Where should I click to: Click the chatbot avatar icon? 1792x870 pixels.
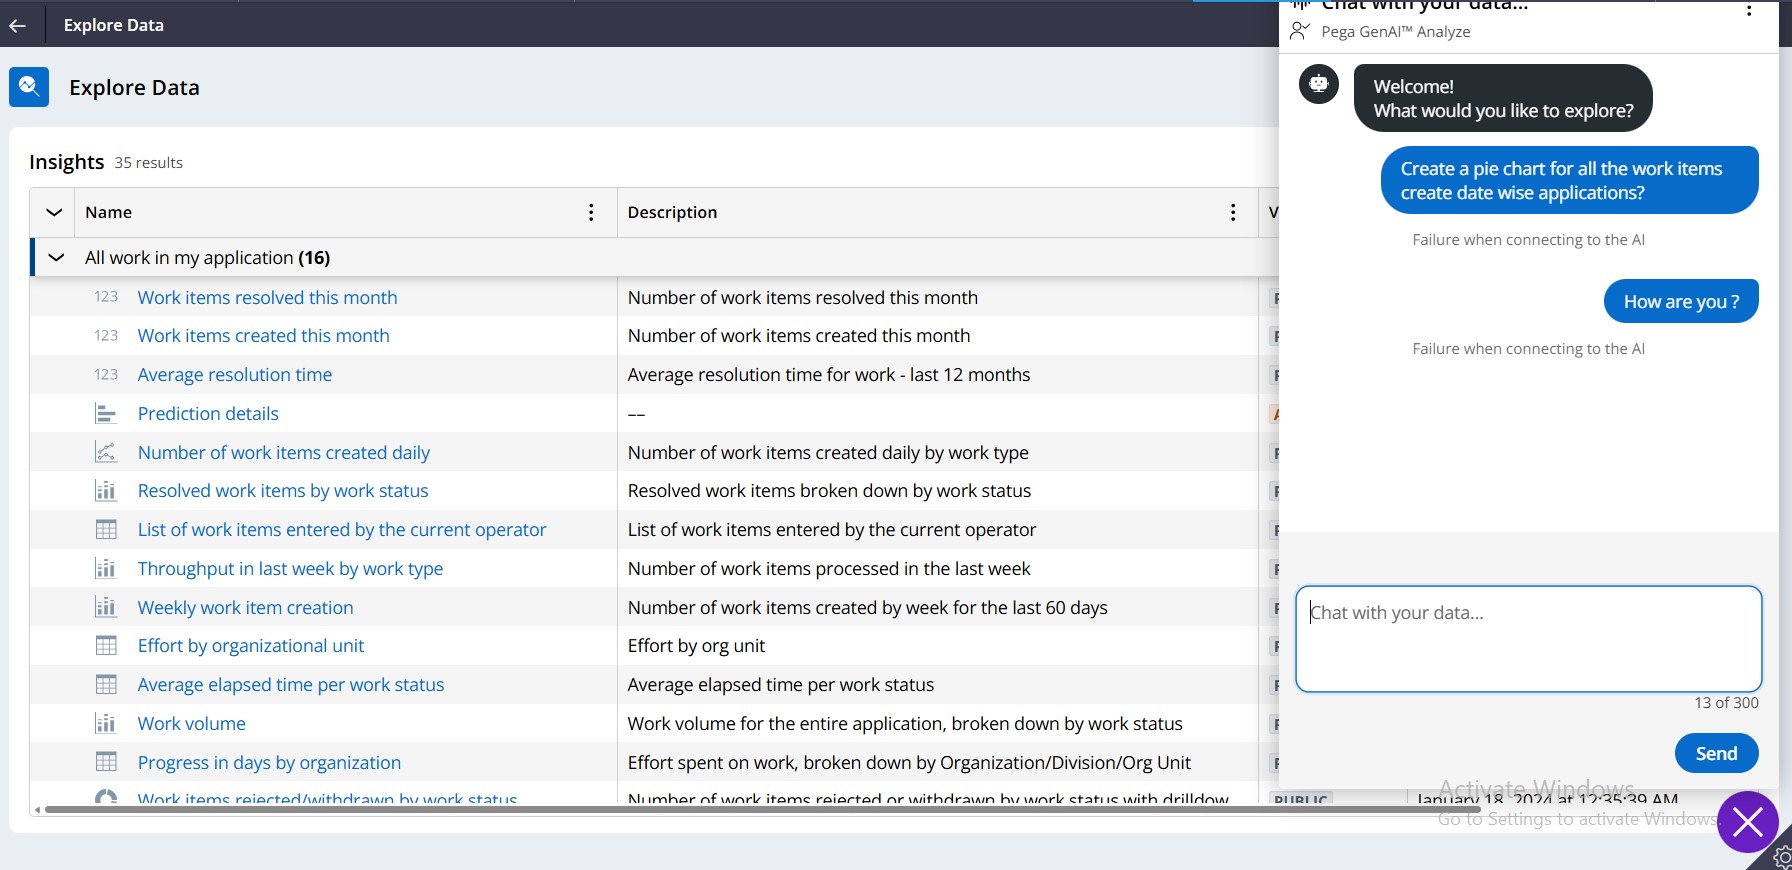(x=1319, y=84)
